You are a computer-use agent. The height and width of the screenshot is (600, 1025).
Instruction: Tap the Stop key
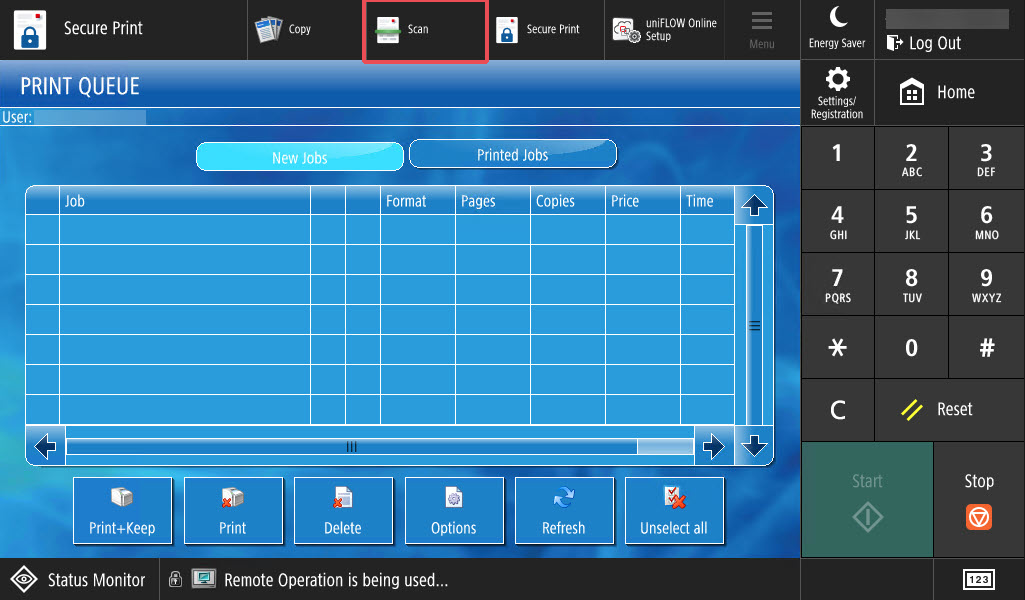tap(979, 500)
